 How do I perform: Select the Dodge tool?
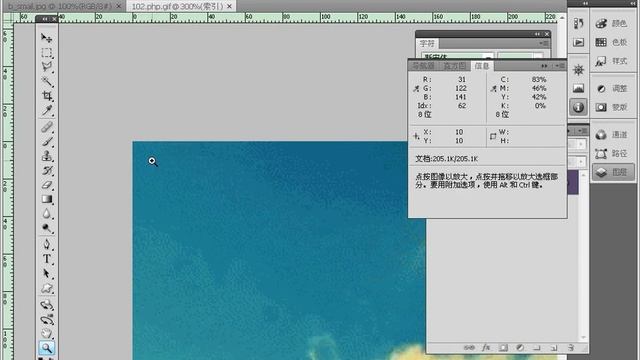[x=47, y=228]
